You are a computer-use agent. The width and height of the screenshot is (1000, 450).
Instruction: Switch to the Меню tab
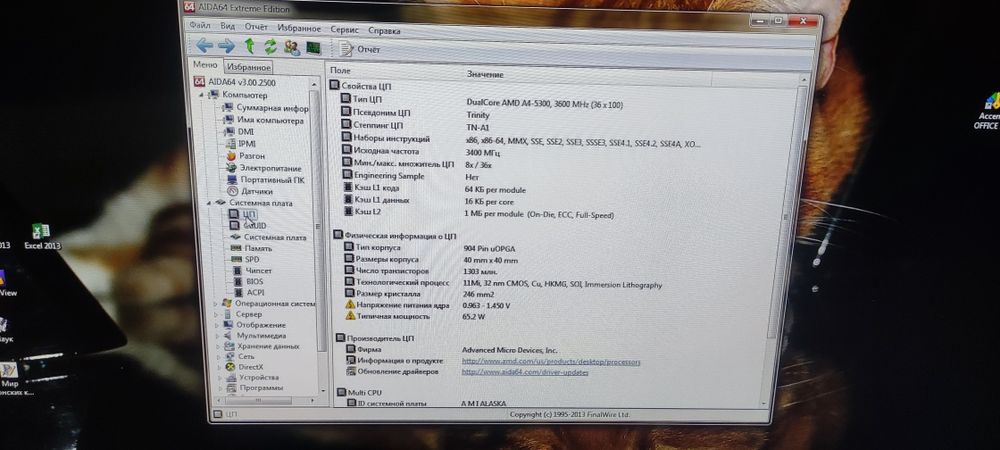point(205,65)
